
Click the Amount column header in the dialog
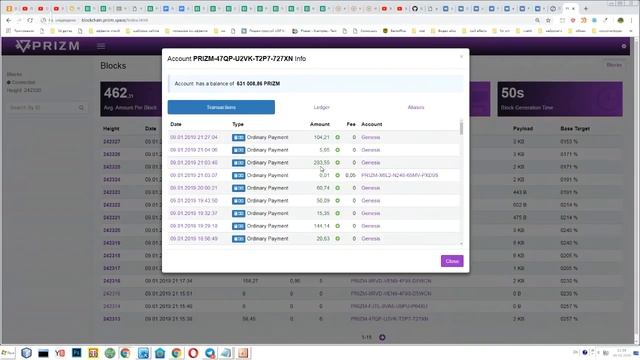click(x=320, y=124)
